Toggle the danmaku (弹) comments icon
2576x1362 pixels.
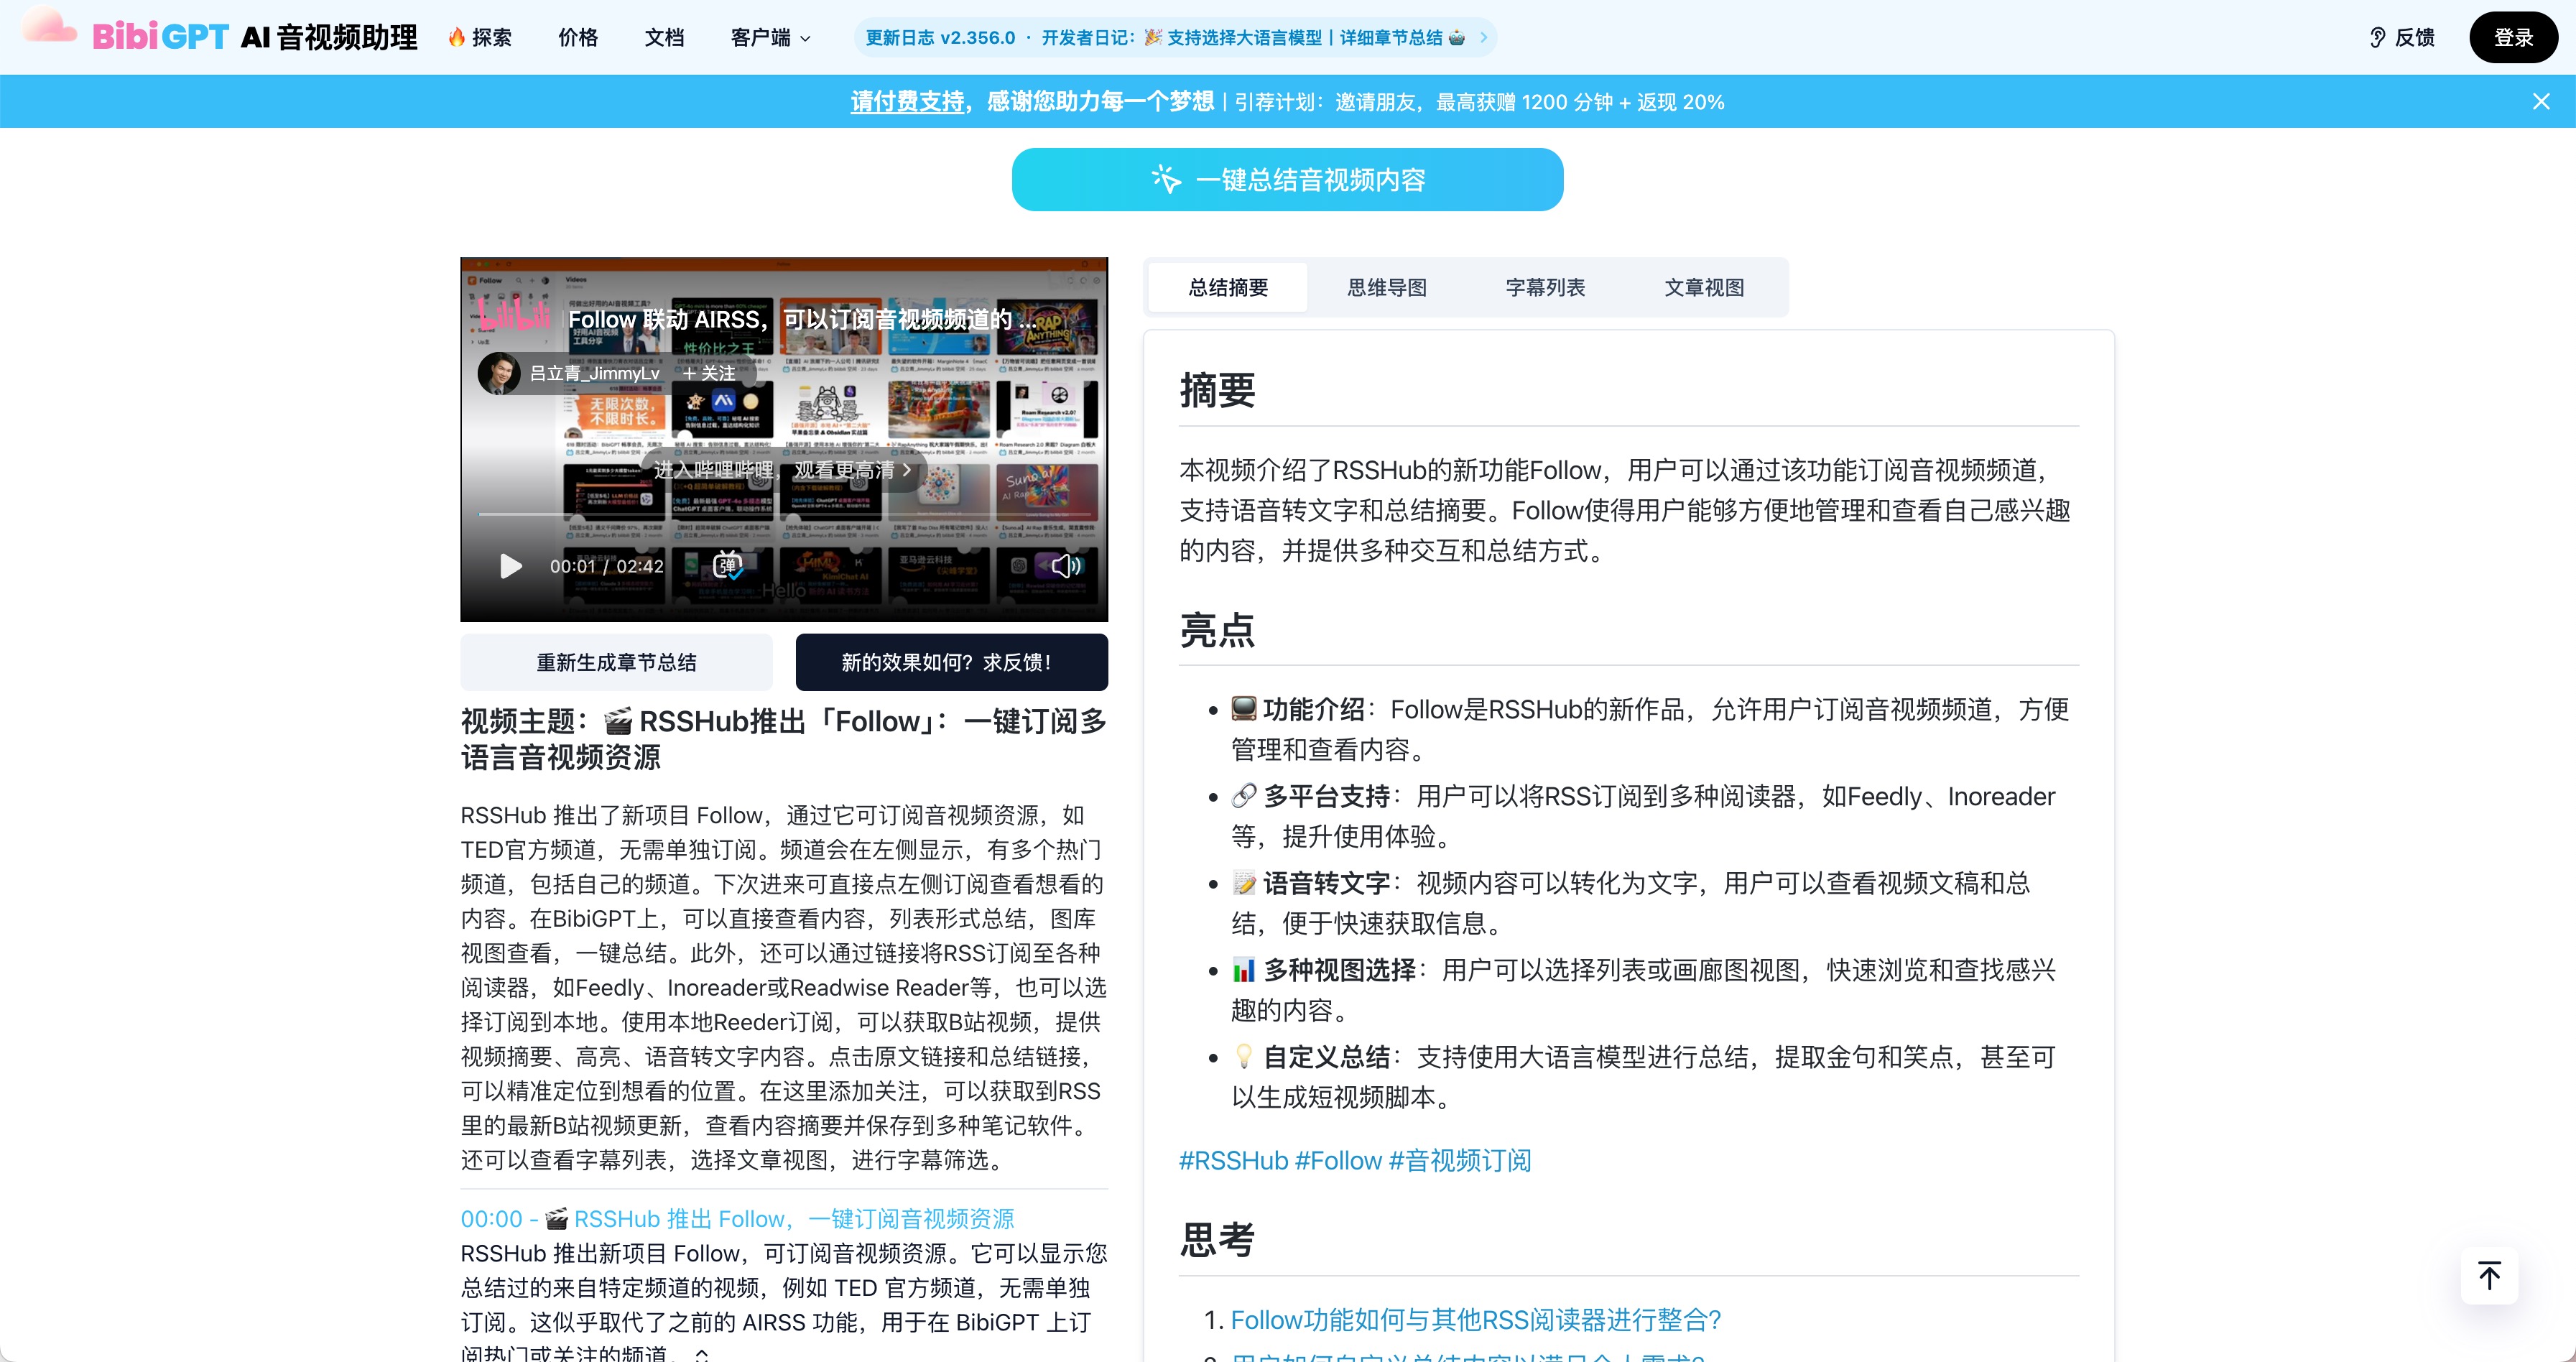pyautogui.click(x=727, y=566)
